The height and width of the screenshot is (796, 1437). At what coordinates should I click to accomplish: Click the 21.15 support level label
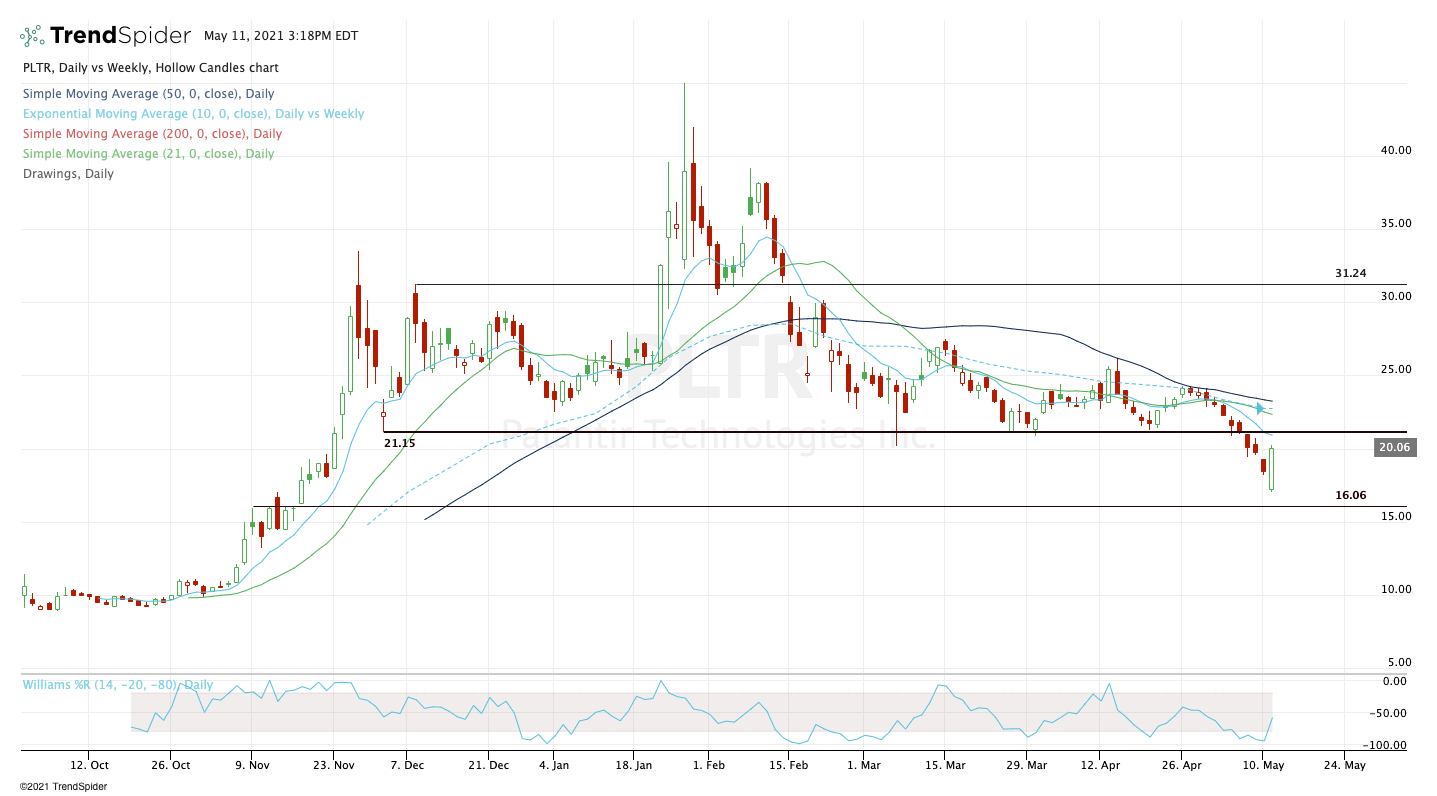coord(400,442)
